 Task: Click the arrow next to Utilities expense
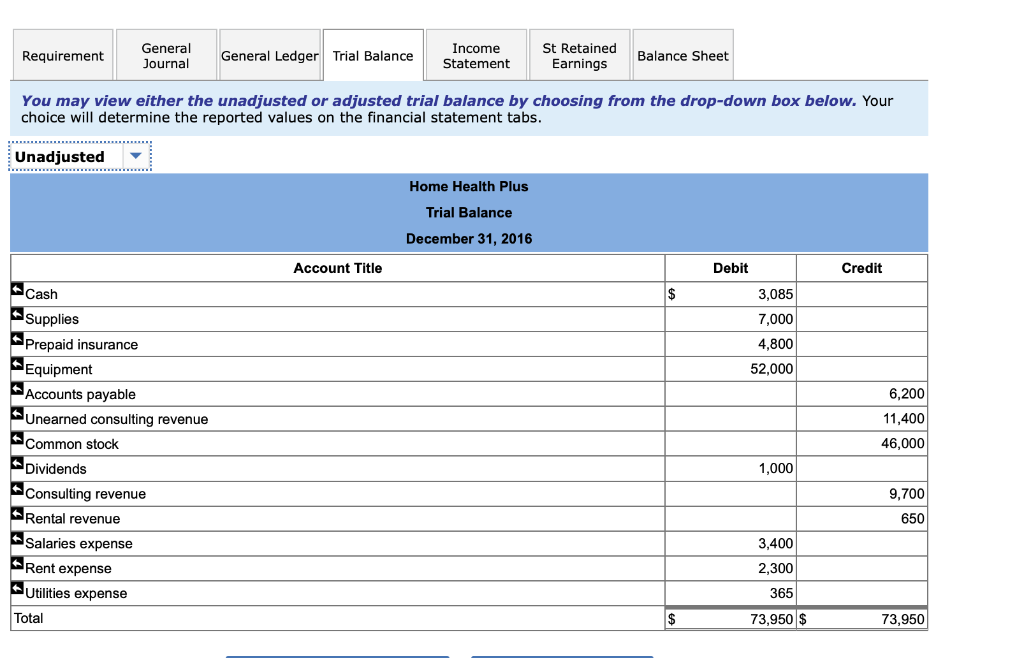coord(16,588)
